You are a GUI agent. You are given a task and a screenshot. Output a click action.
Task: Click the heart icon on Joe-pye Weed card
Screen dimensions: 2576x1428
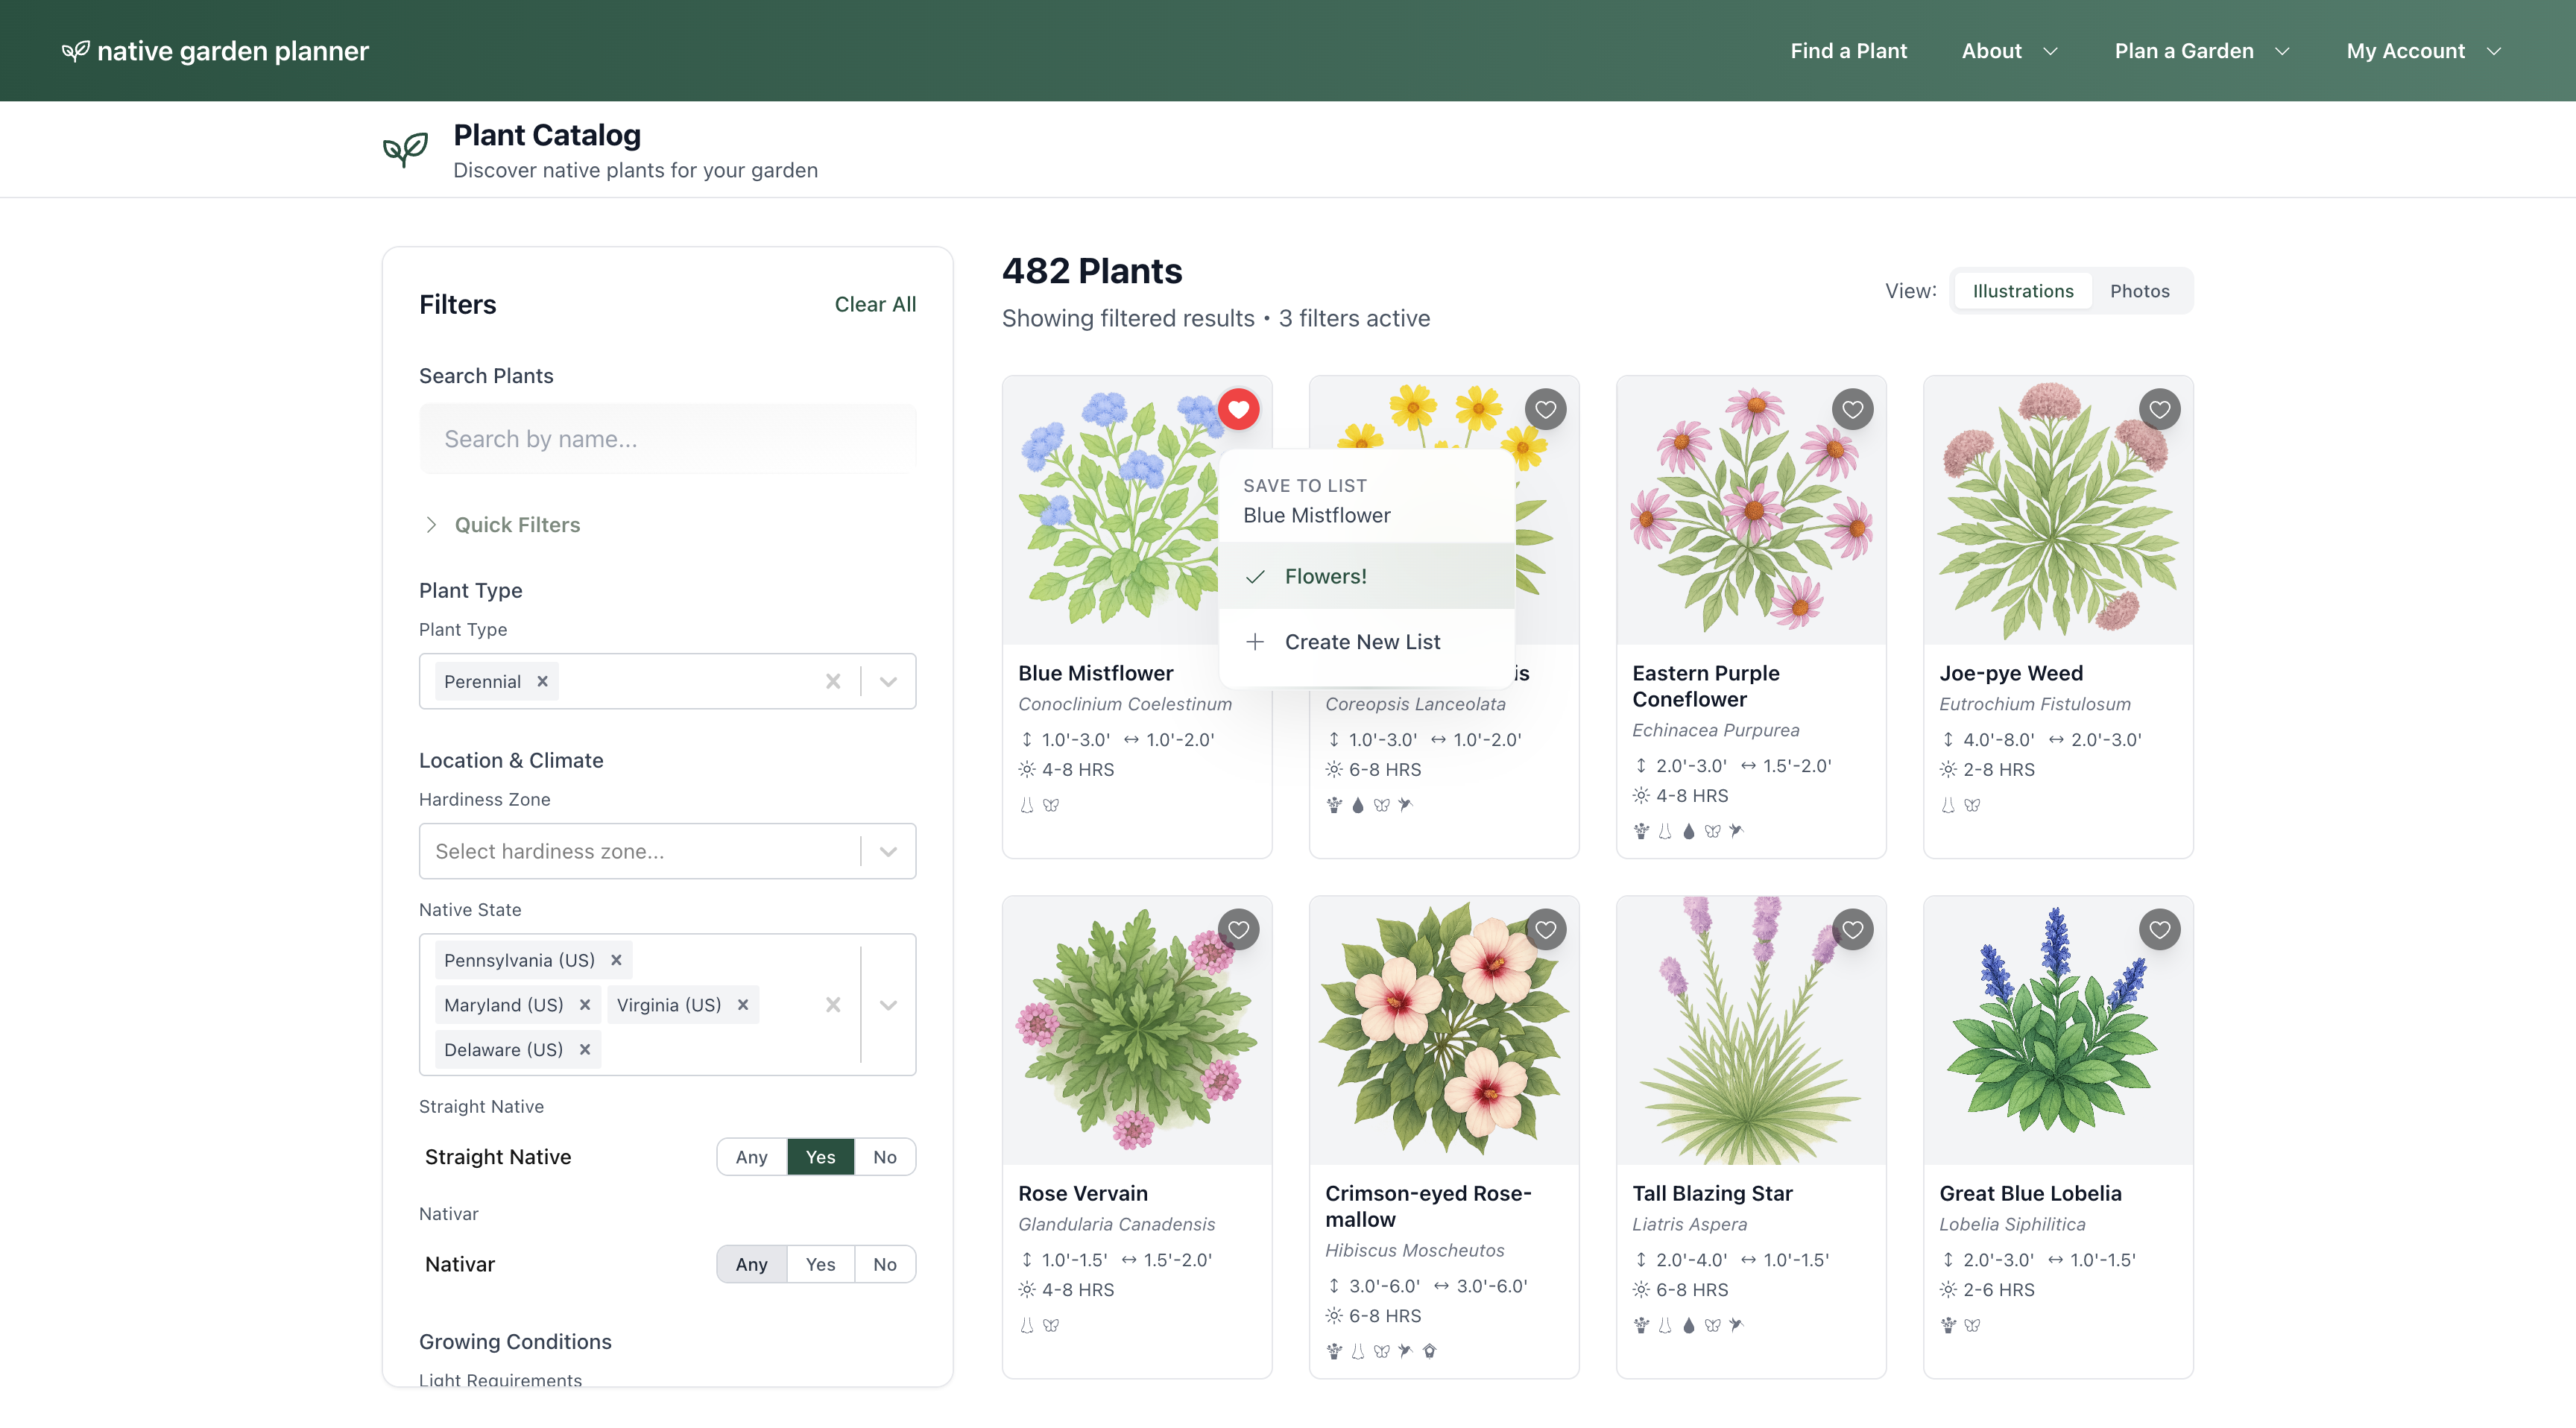[2159, 409]
